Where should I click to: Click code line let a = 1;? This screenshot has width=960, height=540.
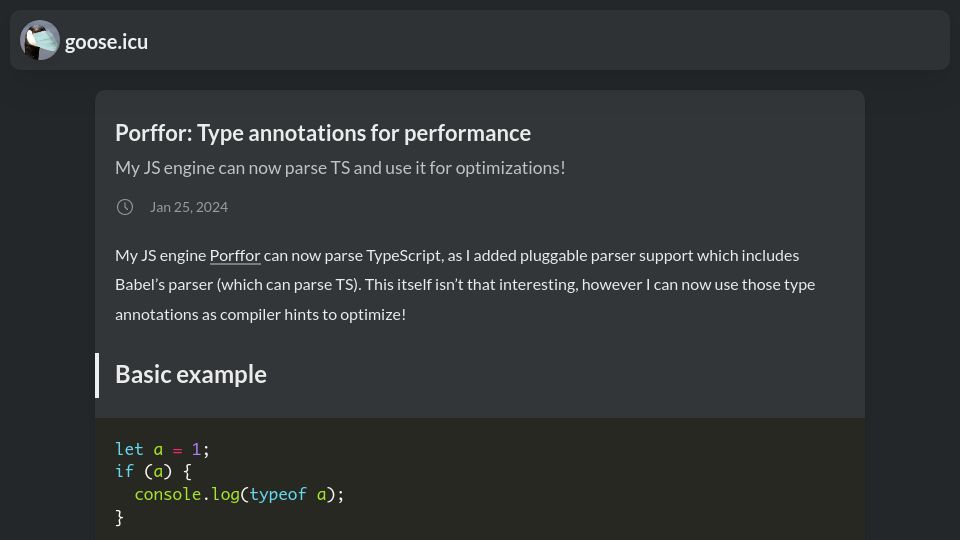click(162, 449)
